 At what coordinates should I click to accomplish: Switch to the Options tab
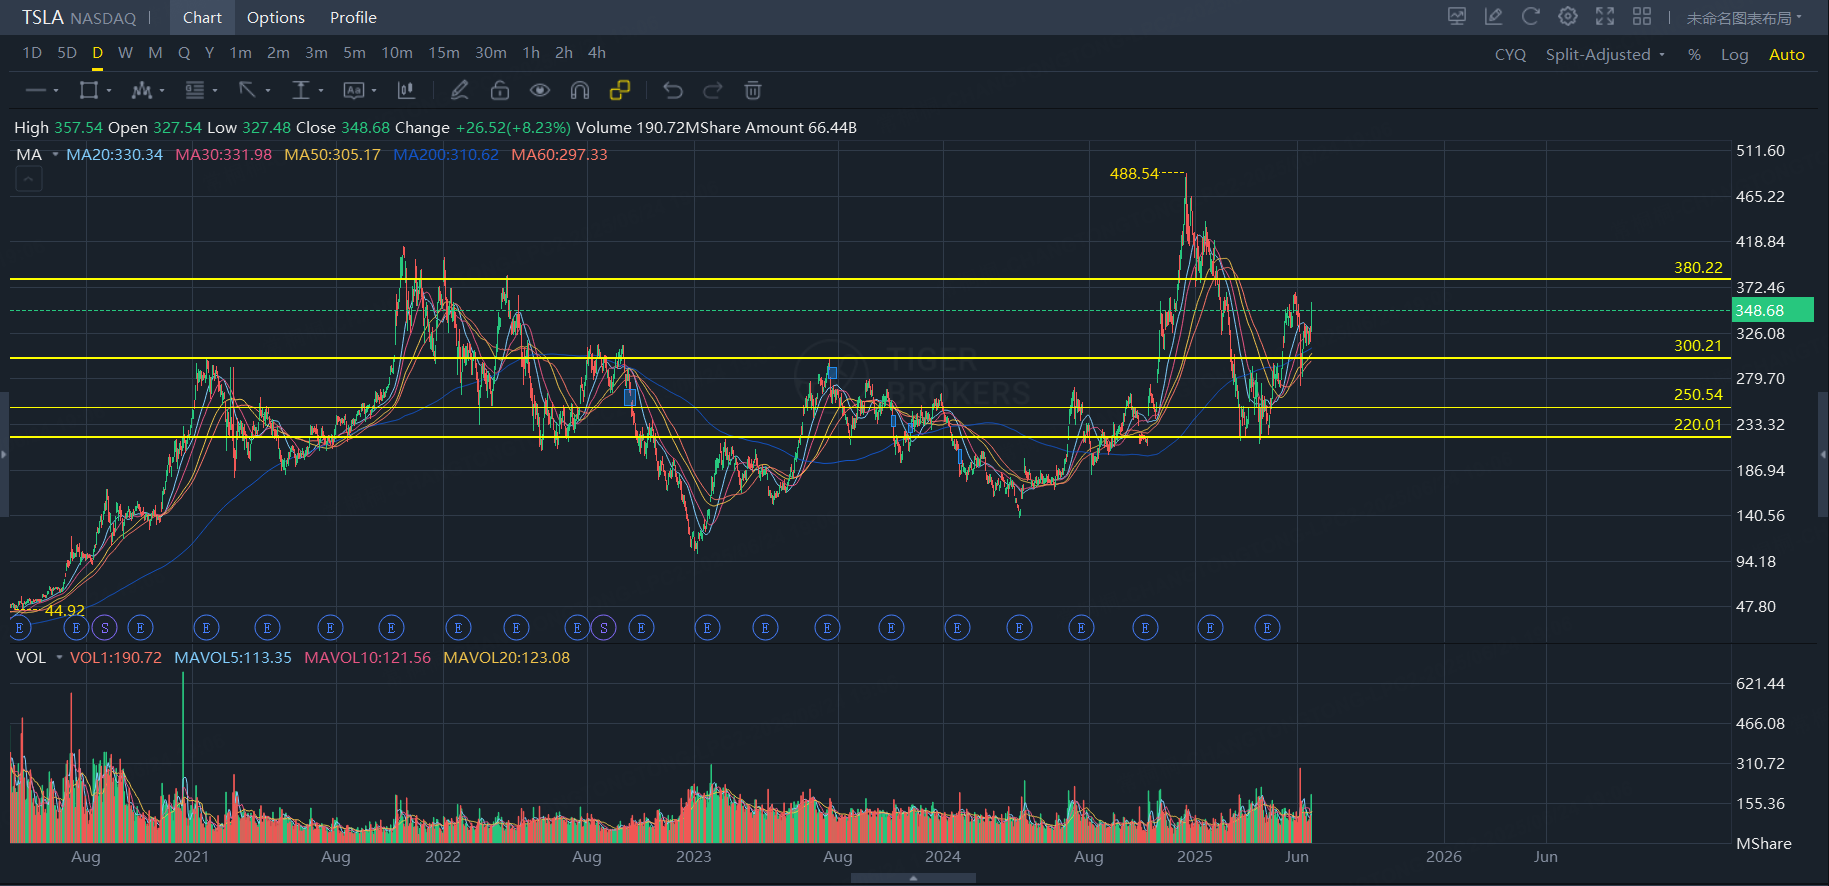(x=276, y=18)
